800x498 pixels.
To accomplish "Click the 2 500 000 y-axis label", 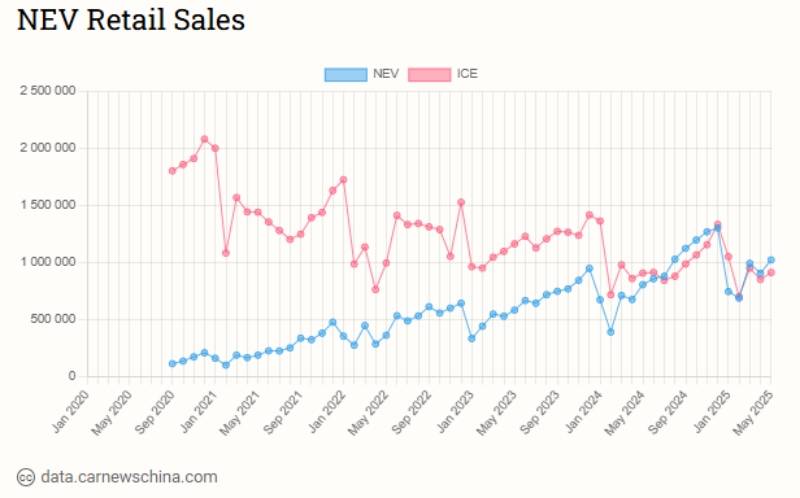I will tap(48, 91).
